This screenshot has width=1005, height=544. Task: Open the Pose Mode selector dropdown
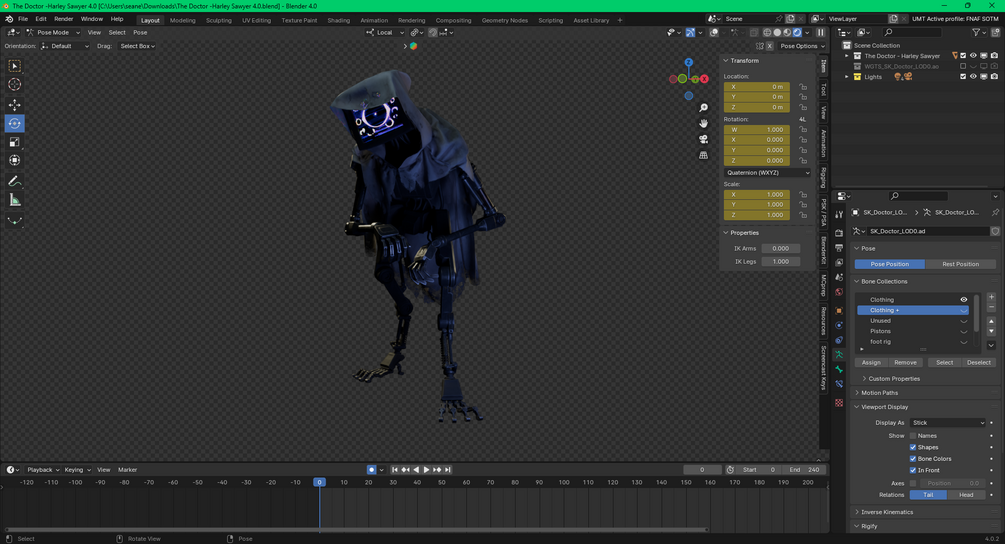[x=52, y=32]
